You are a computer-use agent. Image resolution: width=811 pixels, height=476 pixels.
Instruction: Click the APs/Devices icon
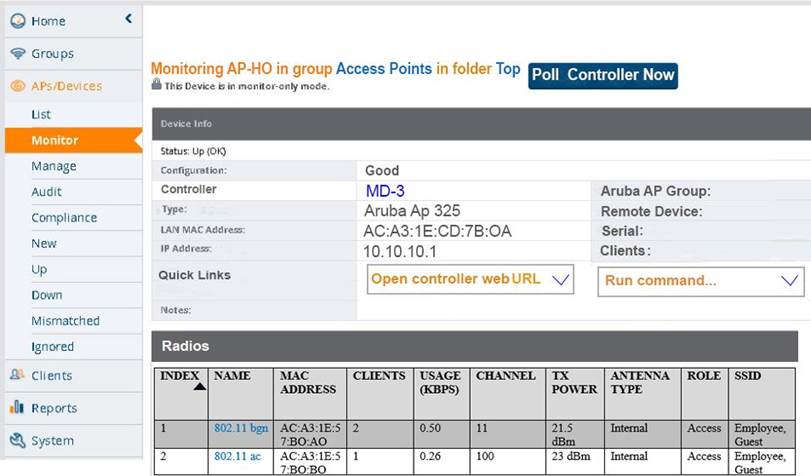17,86
